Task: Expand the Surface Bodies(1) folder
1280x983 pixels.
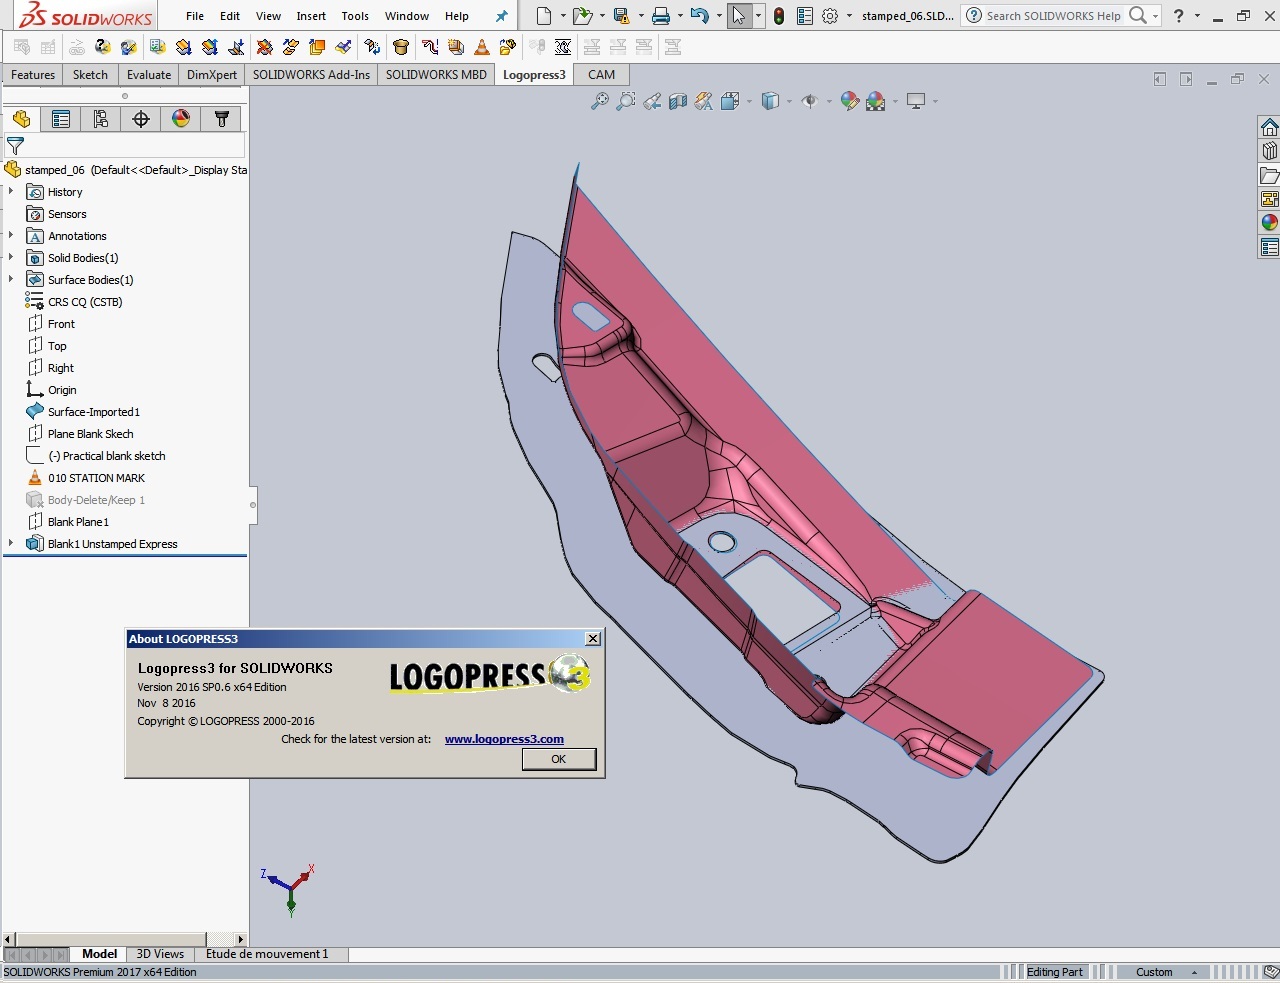Action: click(11, 280)
